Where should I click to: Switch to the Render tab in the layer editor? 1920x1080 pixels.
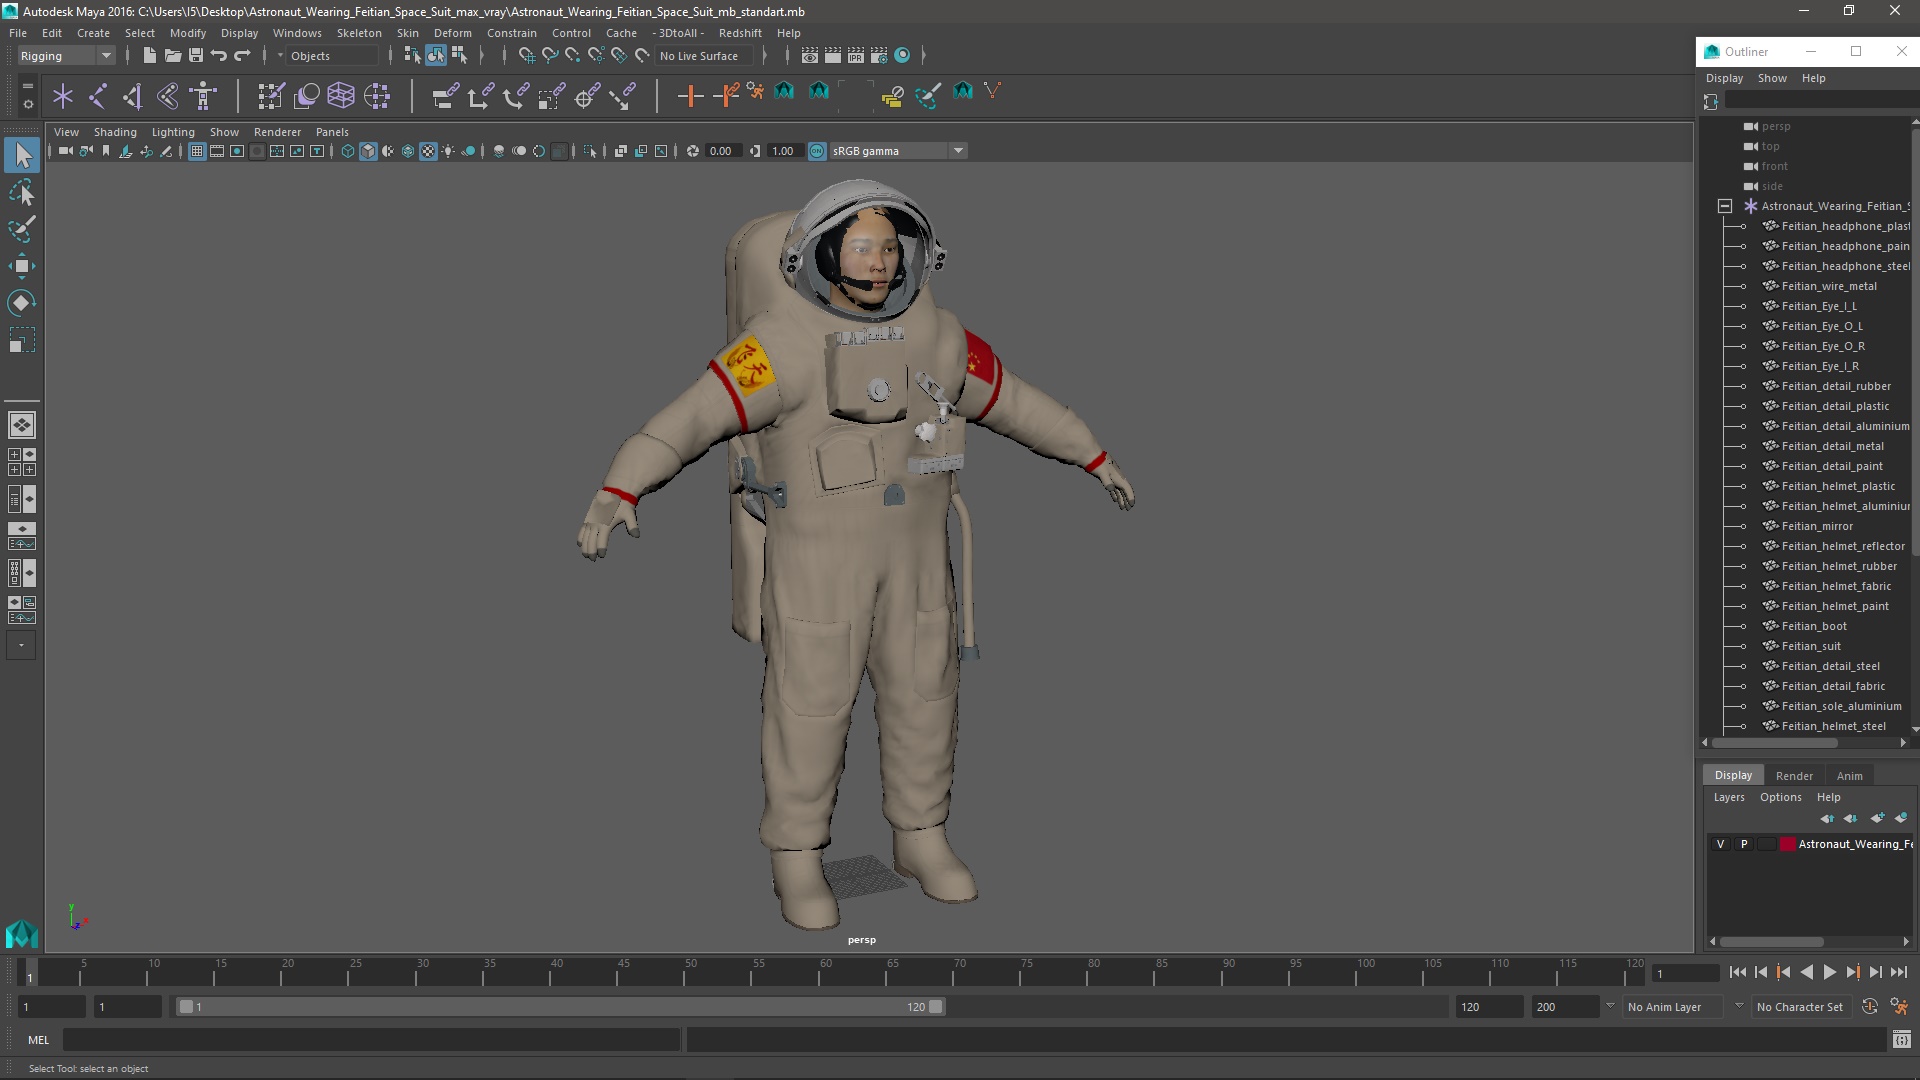[1794, 776]
